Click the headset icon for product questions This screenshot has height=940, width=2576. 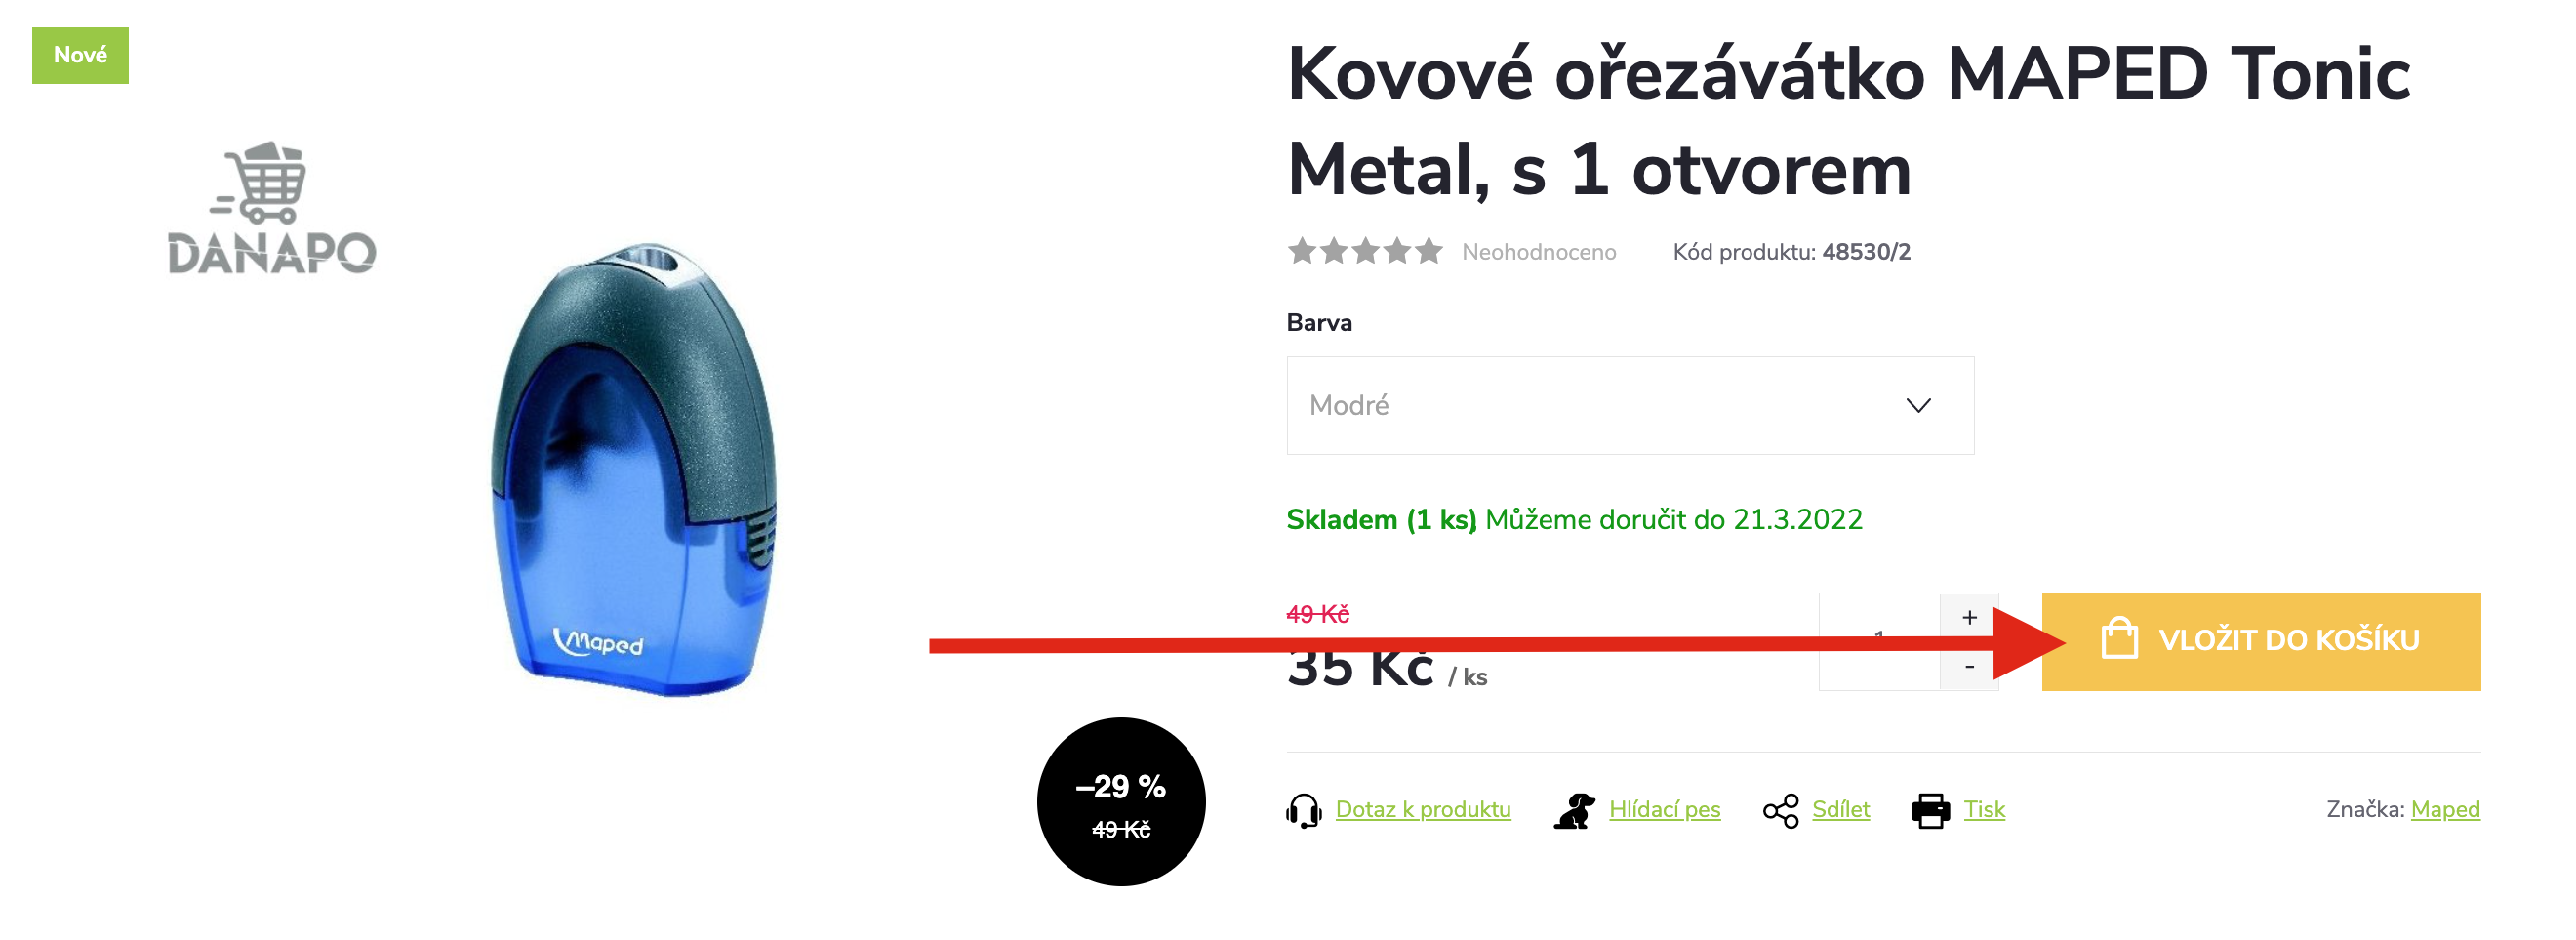pos(1303,810)
